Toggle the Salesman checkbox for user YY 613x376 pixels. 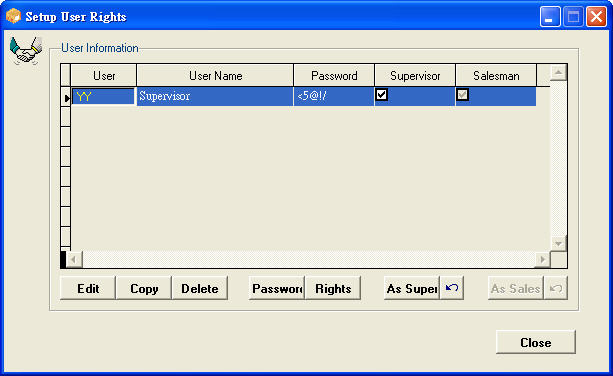pos(462,95)
